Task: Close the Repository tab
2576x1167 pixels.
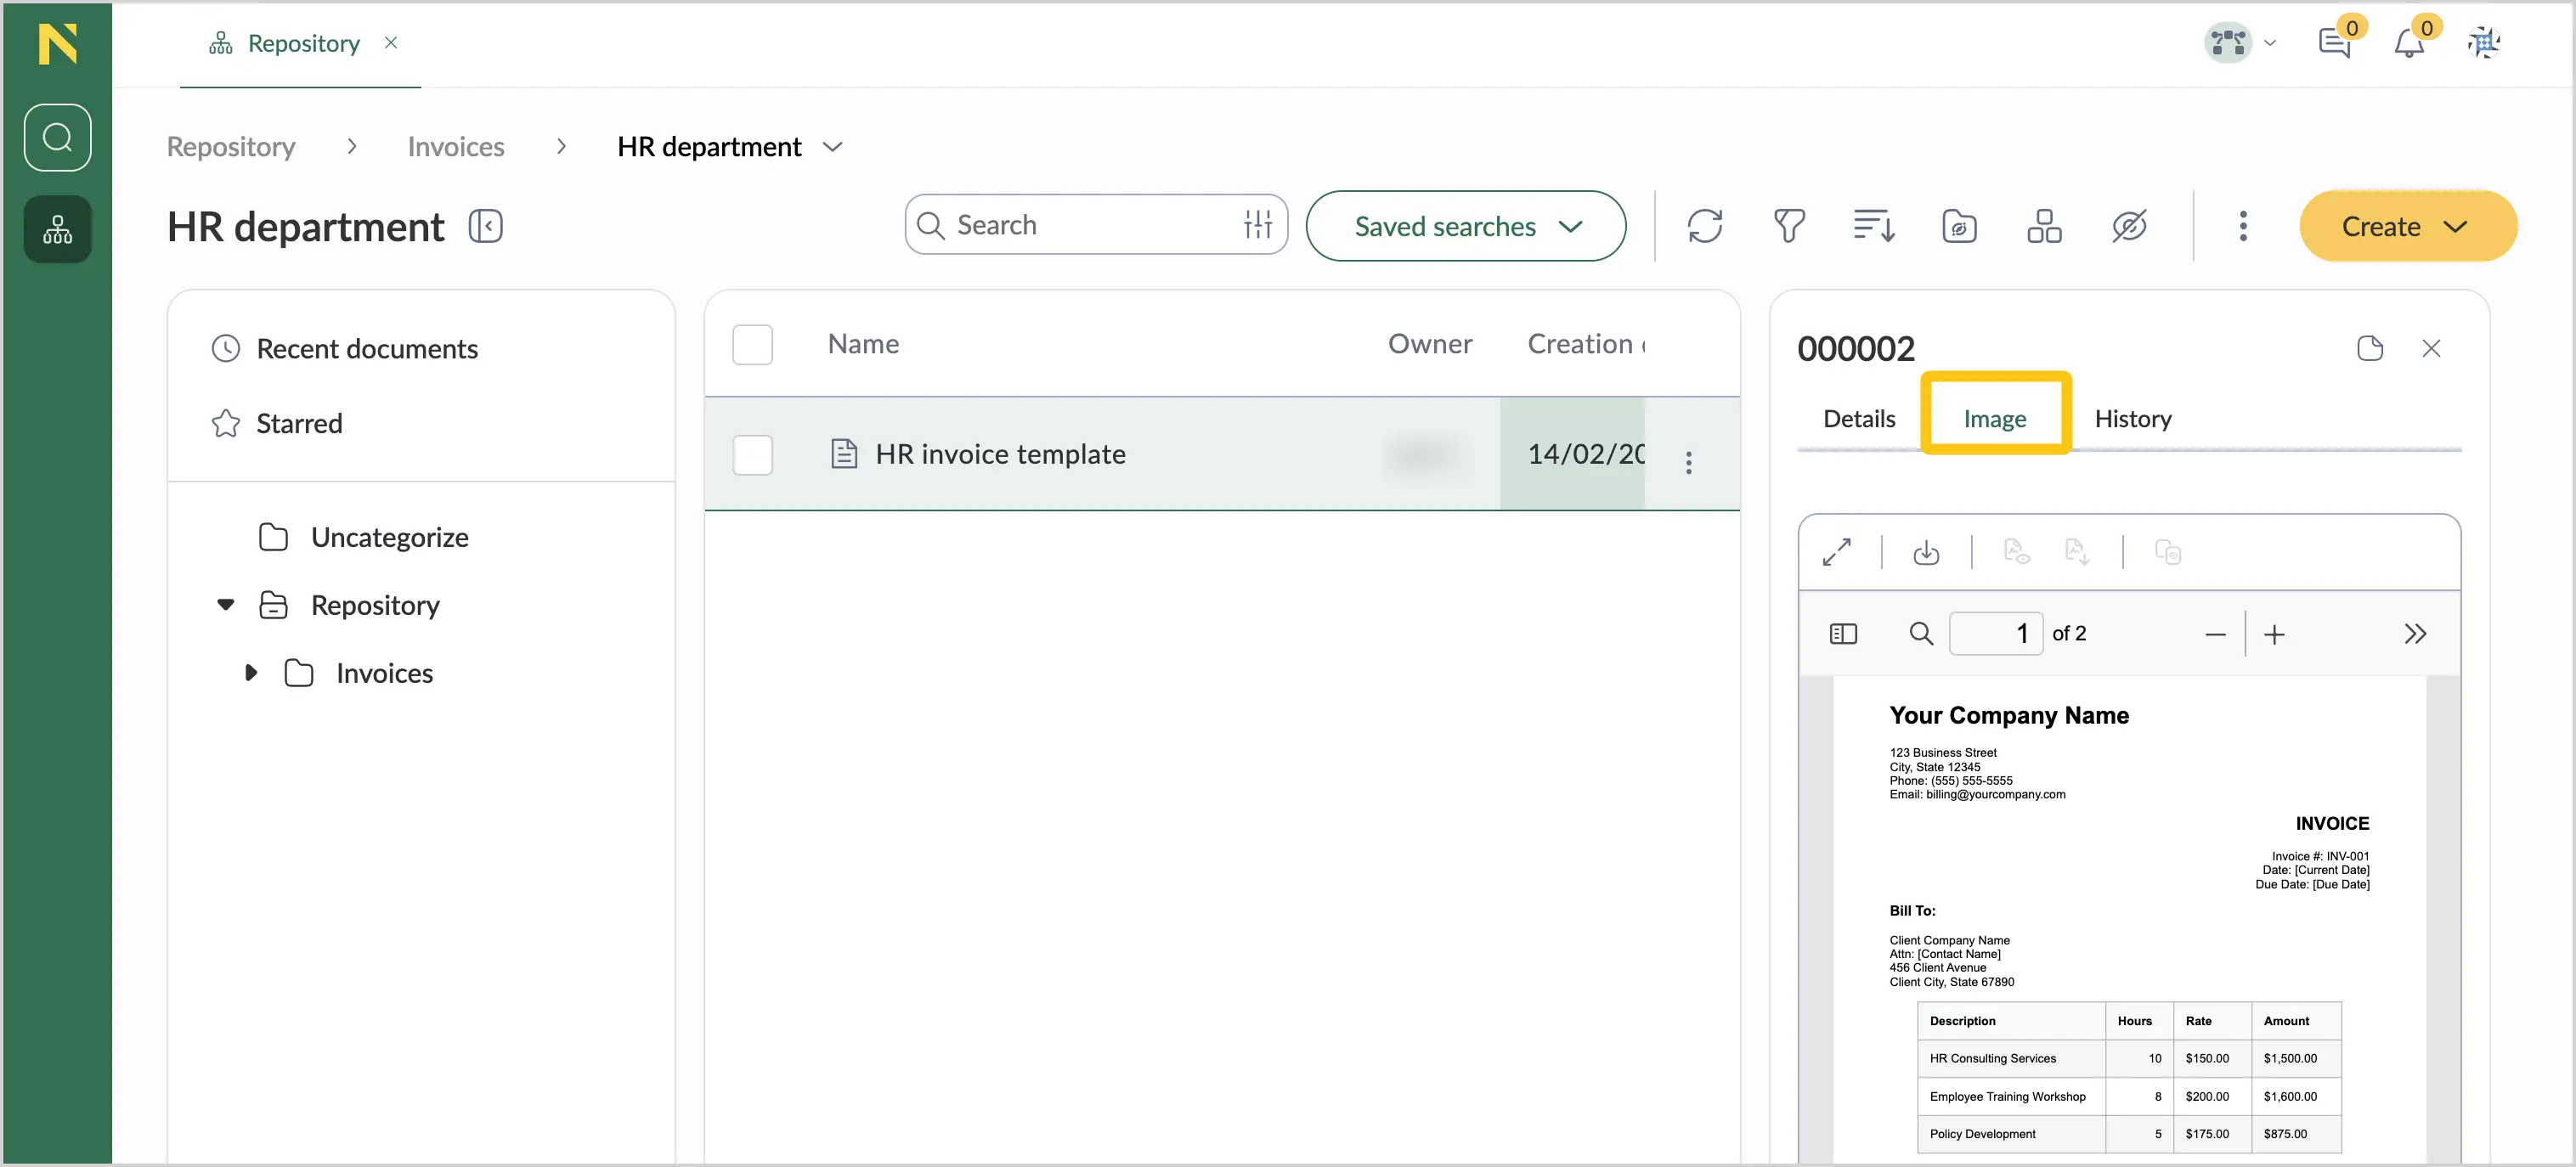Action: click(x=391, y=43)
